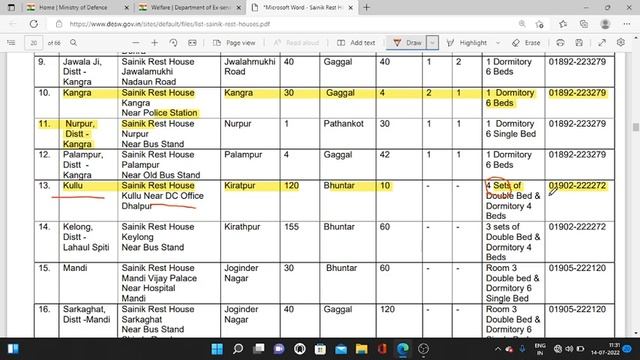
Task: Click 'Near Police Station' in Kangra row
Action: click(159, 113)
